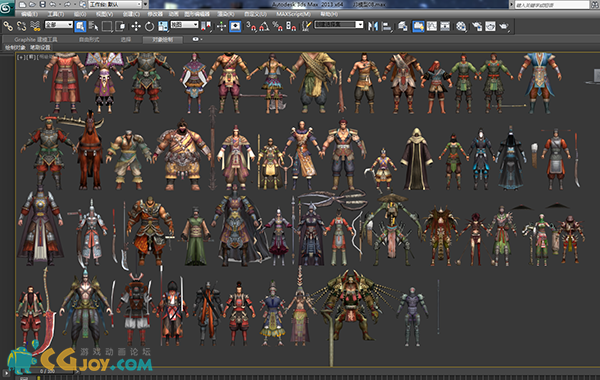Image resolution: width=600 pixels, height=380 pixels.
Task: Click in the keyword search field
Action: pos(552,5)
